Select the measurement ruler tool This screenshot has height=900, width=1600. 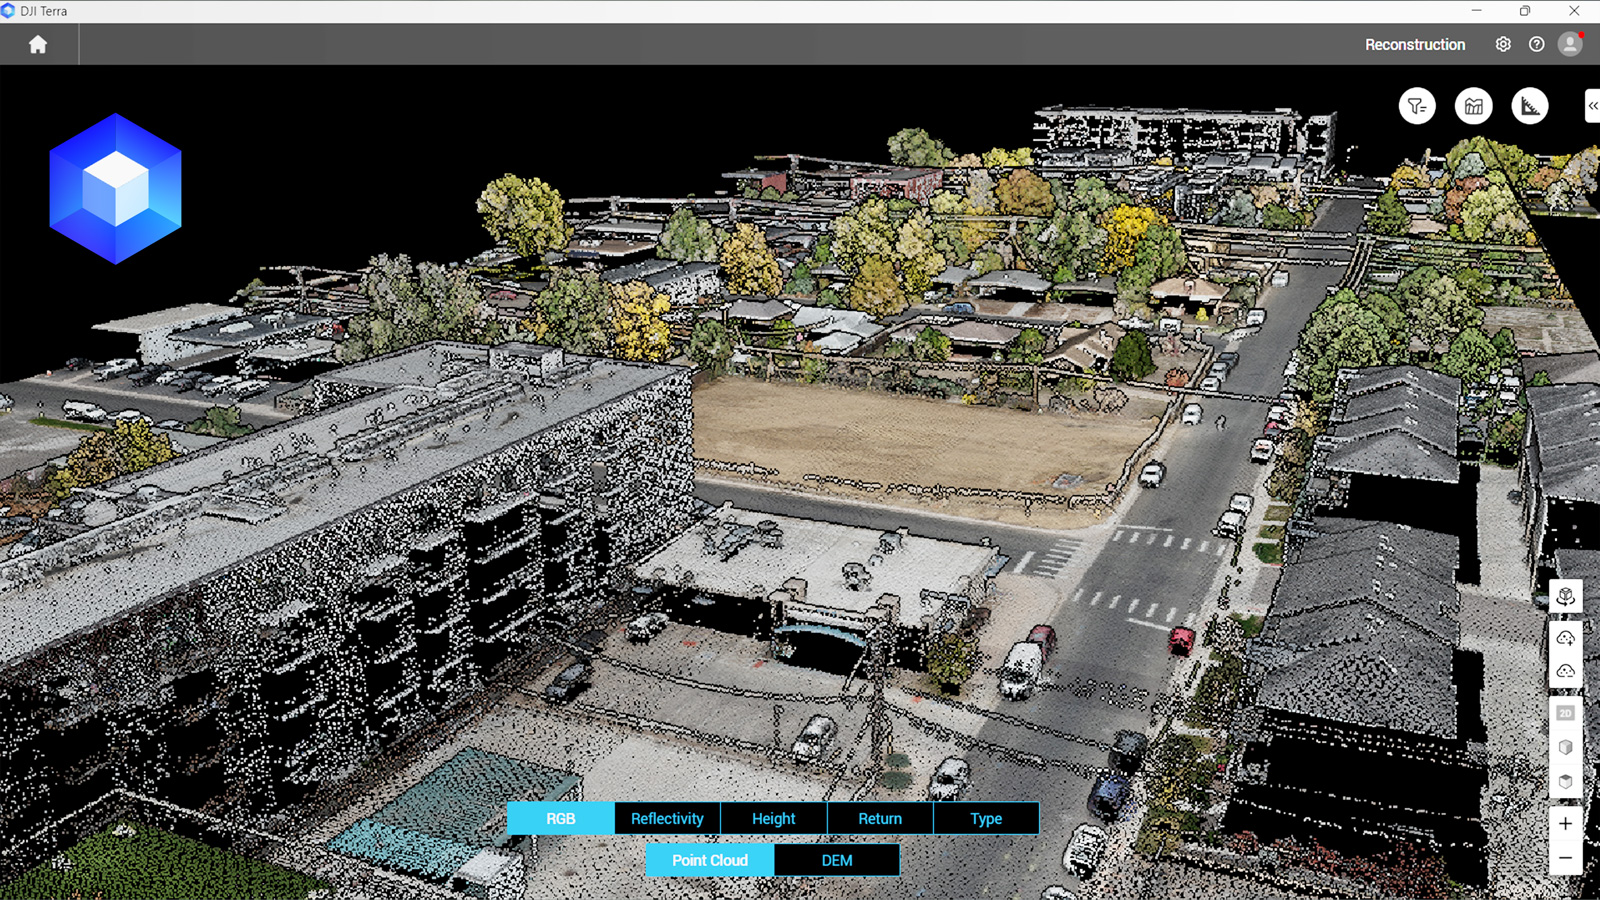1530,106
